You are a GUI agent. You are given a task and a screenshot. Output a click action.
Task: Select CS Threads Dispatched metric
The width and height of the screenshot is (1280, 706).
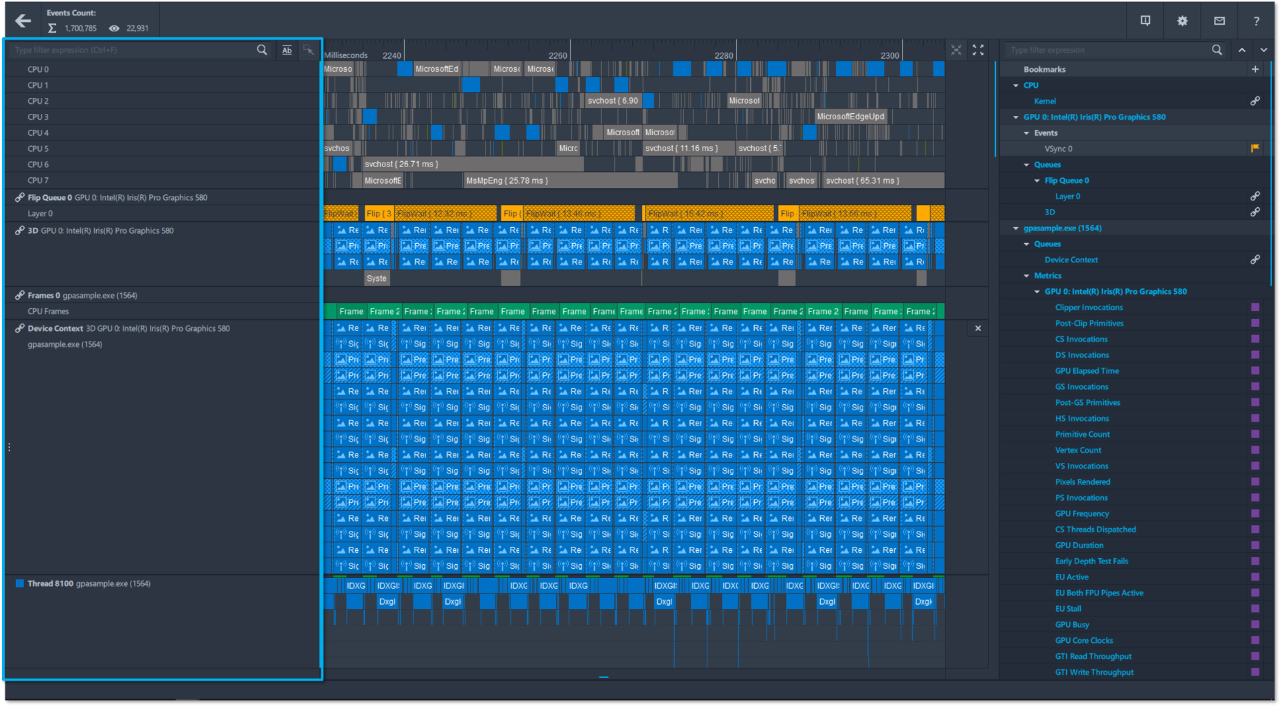(x=1095, y=529)
